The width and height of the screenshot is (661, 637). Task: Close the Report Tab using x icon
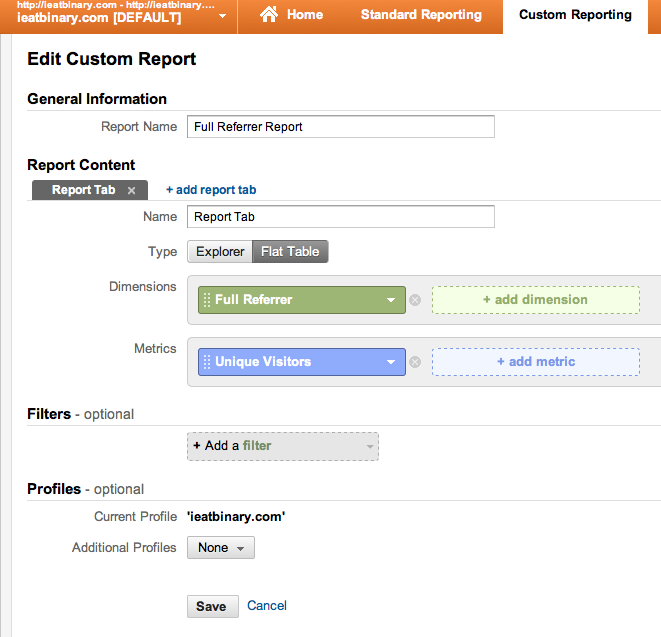(x=131, y=190)
